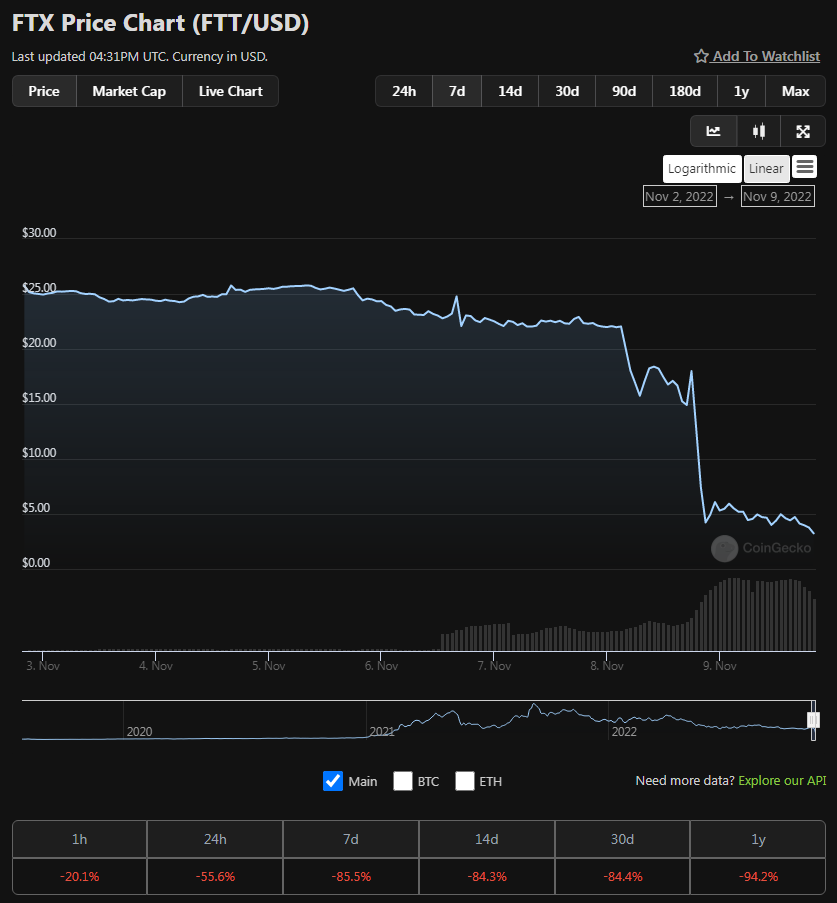Select the 24h time range
Screen dimensions: 837x903
click(x=404, y=91)
